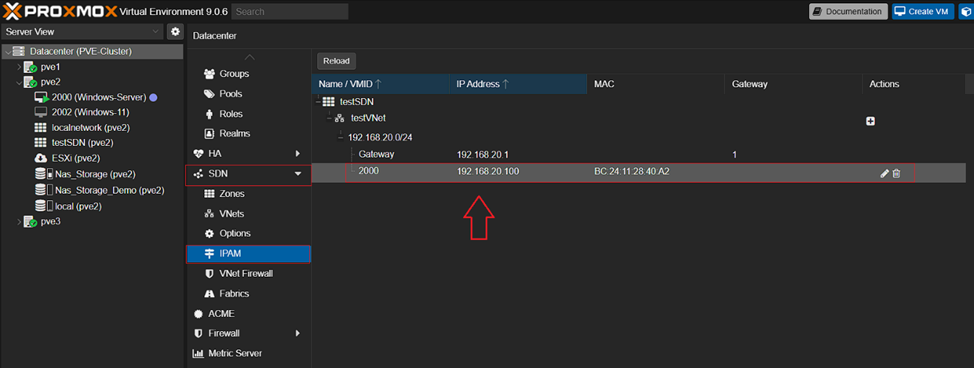Click the Datacenter breadcrumb title
Screen dimensions: 974x368
215,36
